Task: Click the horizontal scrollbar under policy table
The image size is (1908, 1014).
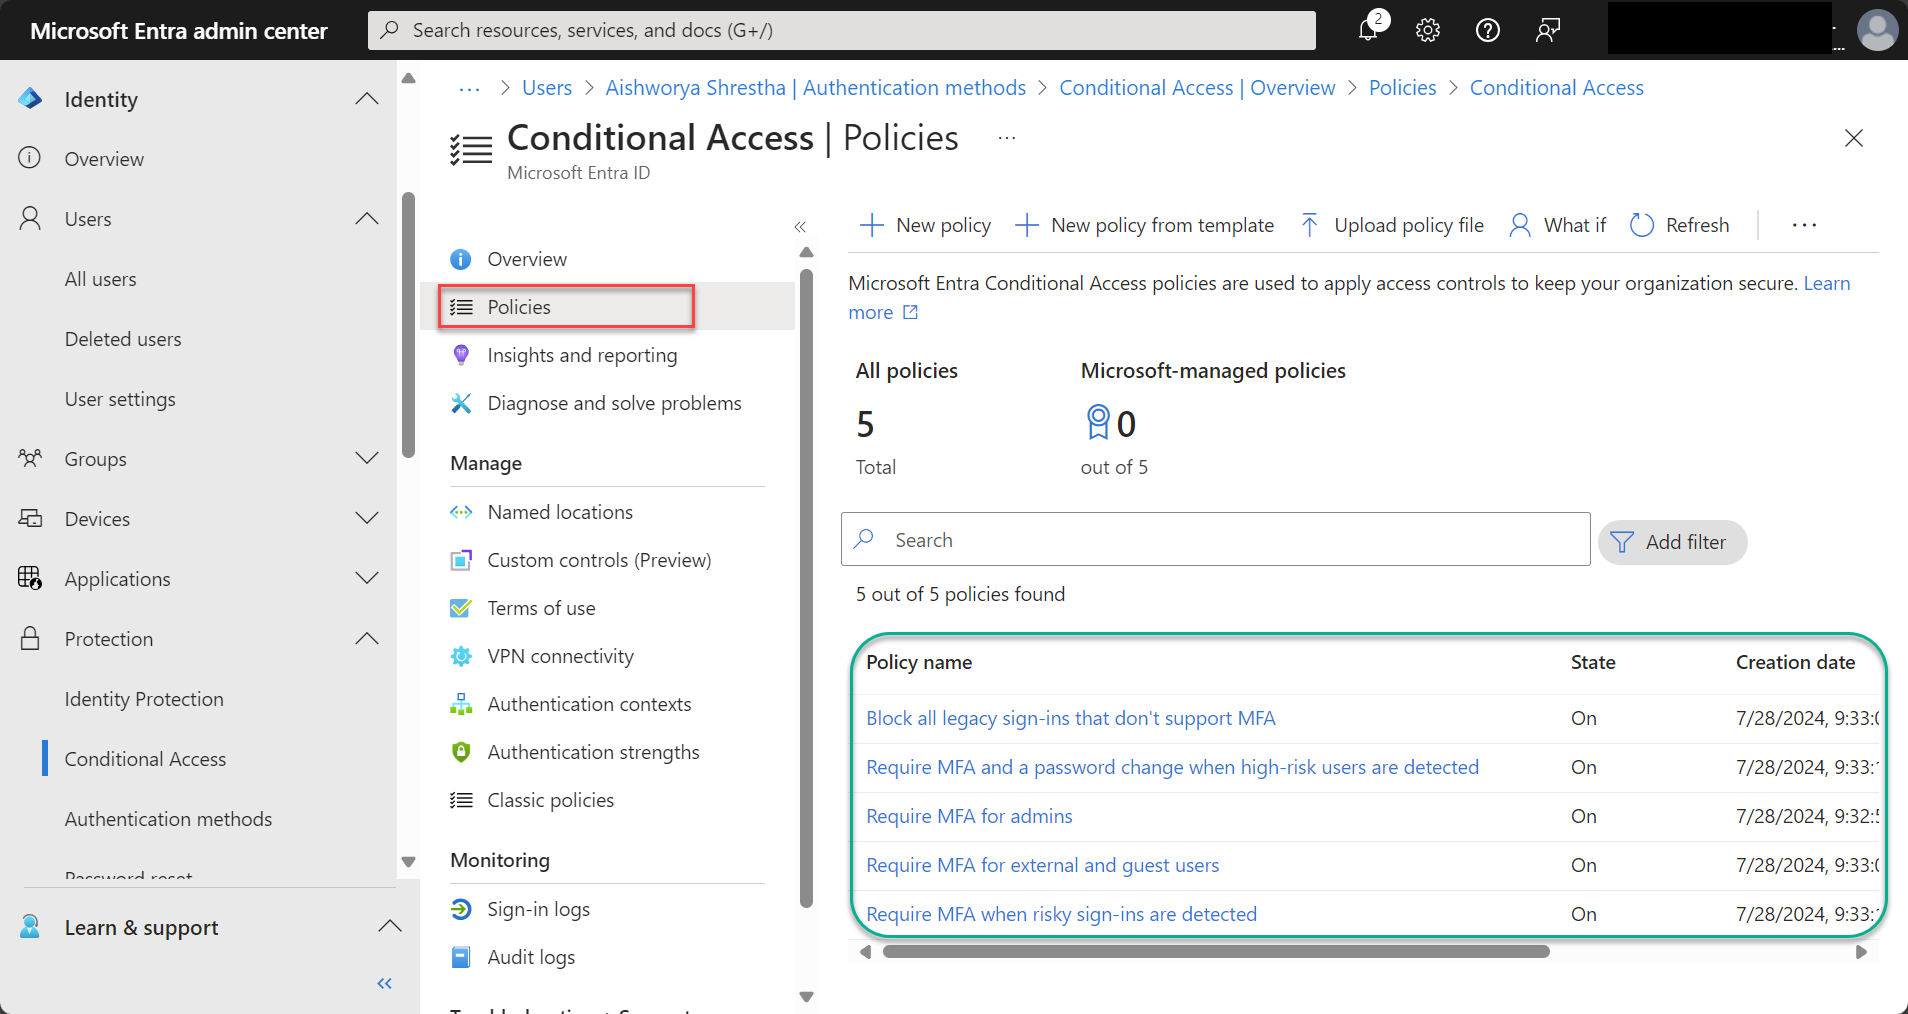Action: (1216, 952)
